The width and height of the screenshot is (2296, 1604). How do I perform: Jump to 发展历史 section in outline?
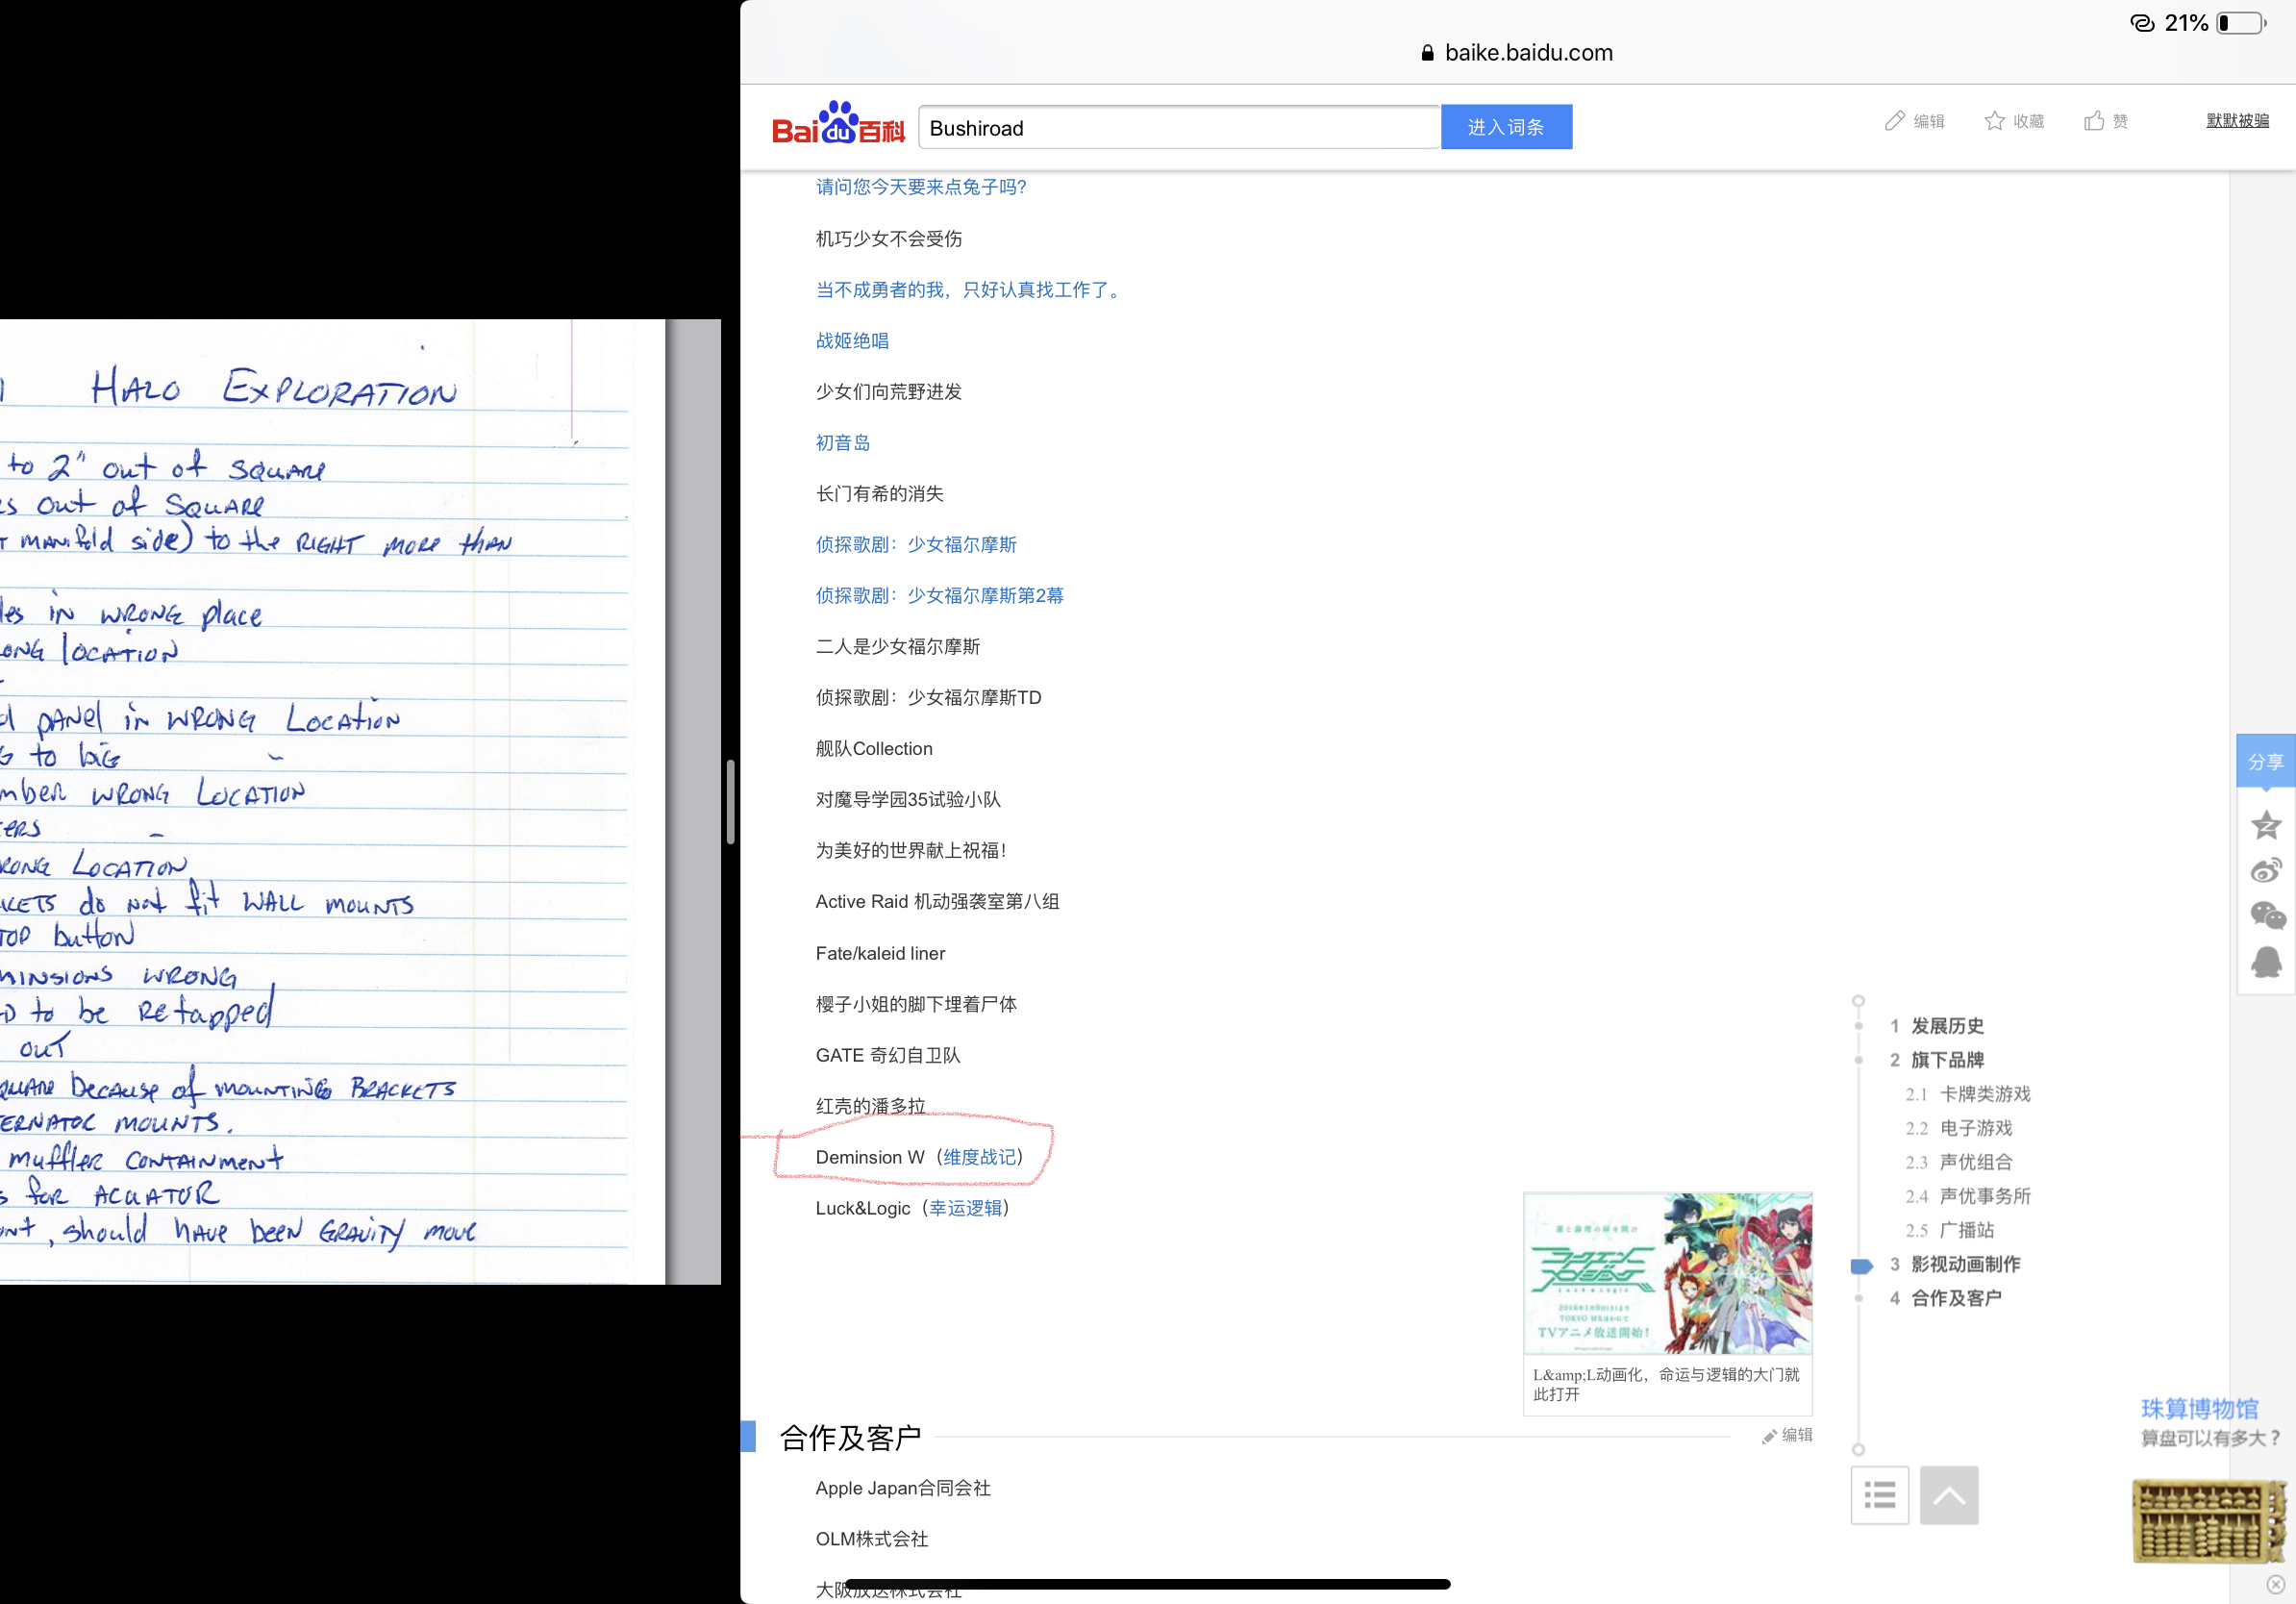1946,1026
